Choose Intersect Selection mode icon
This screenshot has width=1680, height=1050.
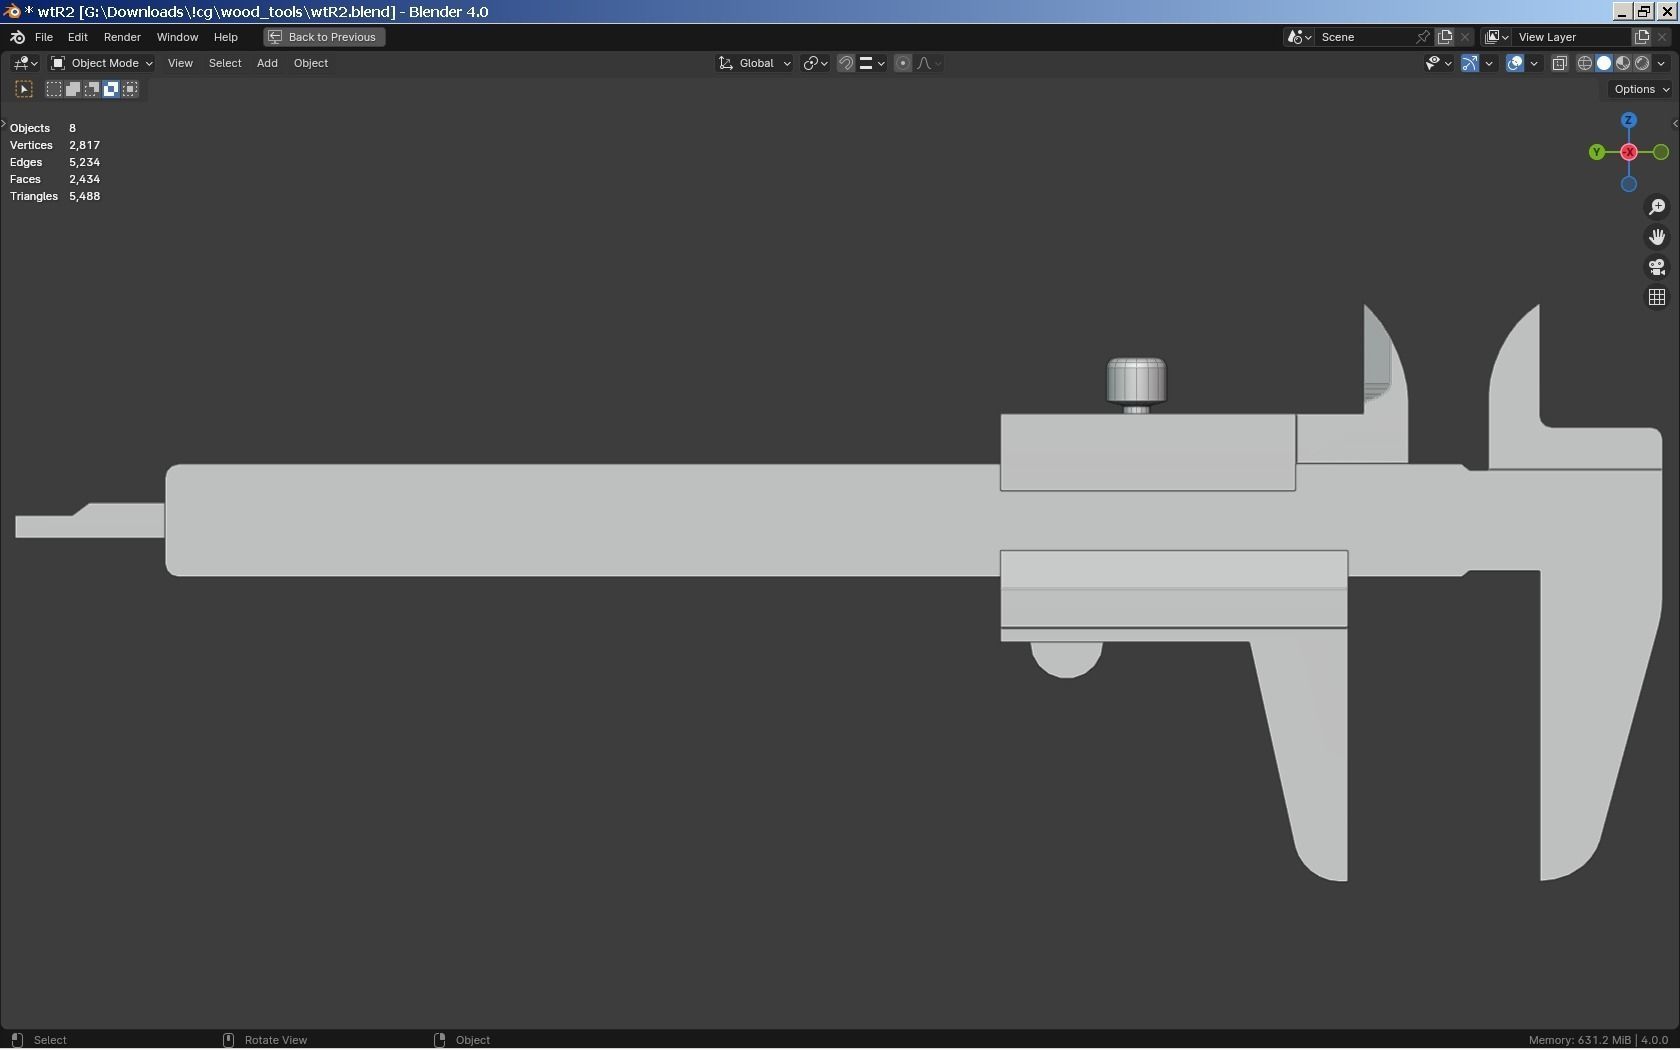pyautogui.click(x=130, y=89)
